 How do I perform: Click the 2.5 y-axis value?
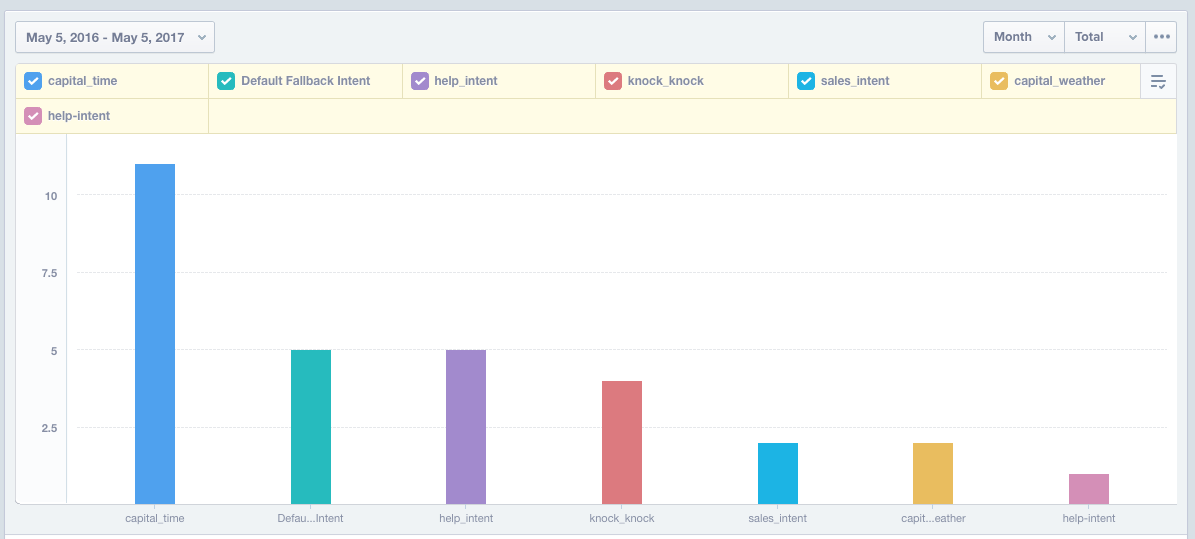point(49,428)
